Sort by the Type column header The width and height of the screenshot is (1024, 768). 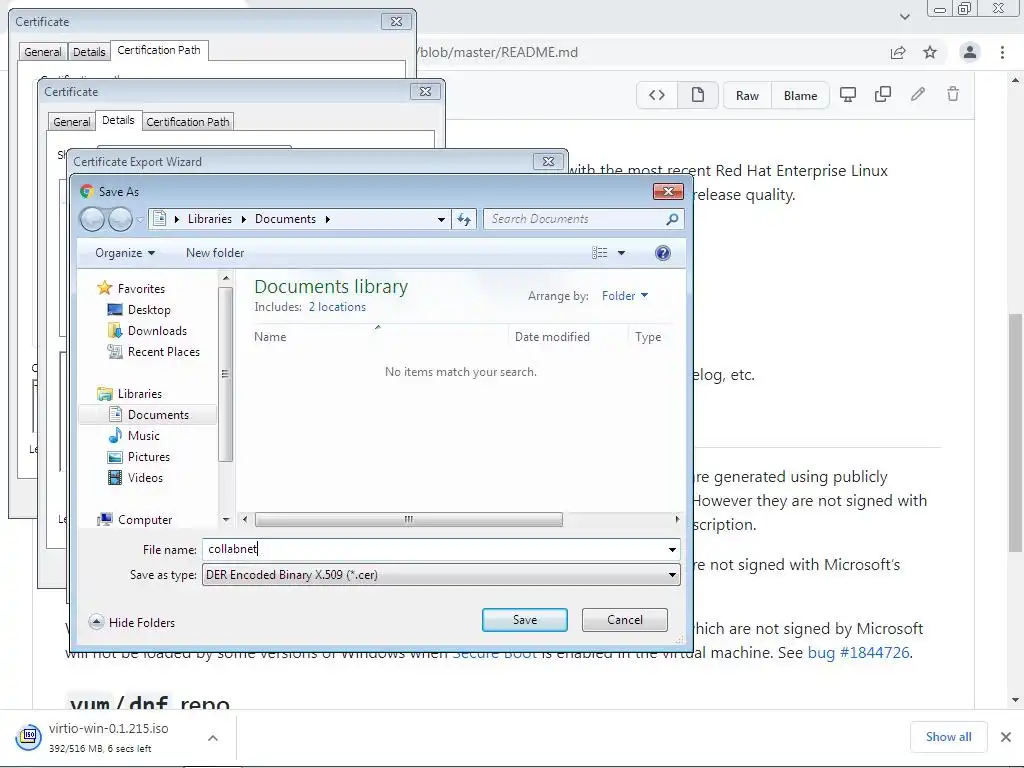coord(648,337)
